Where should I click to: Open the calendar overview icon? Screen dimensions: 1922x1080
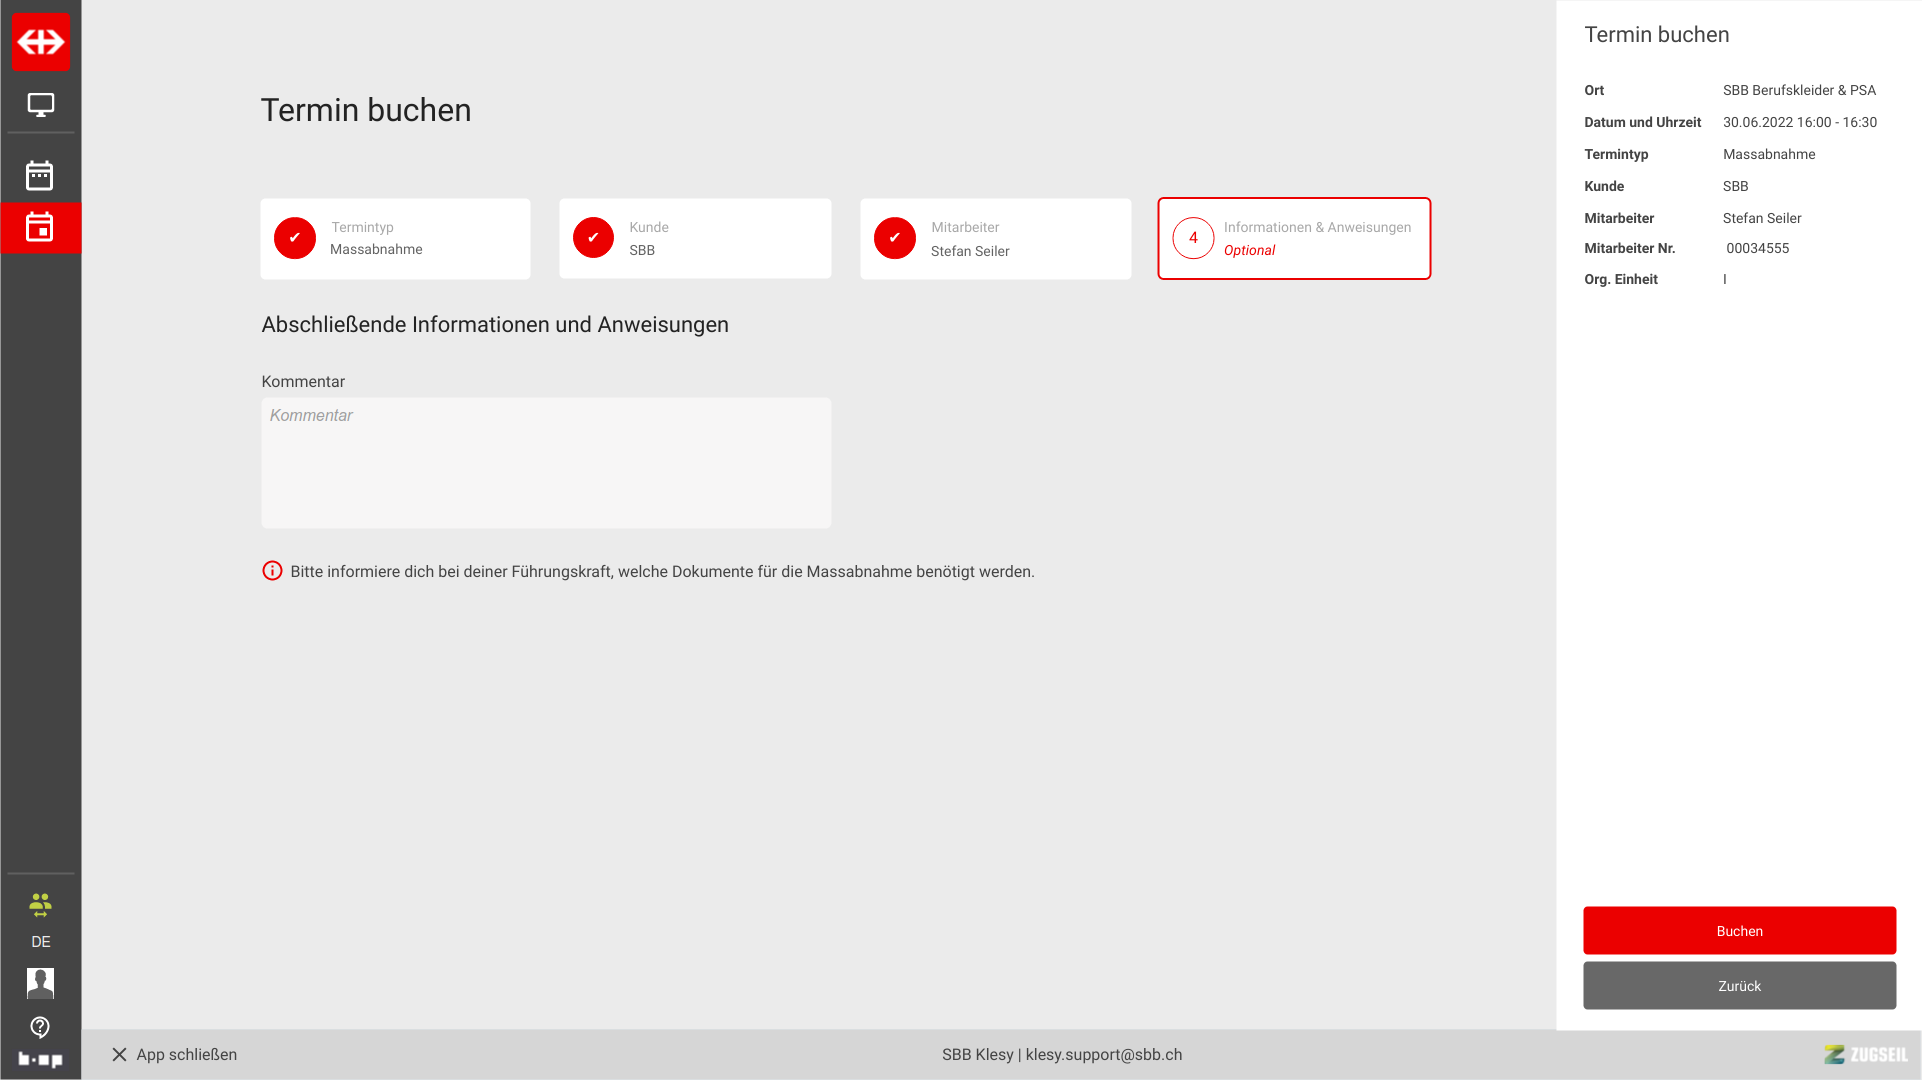tap(40, 176)
